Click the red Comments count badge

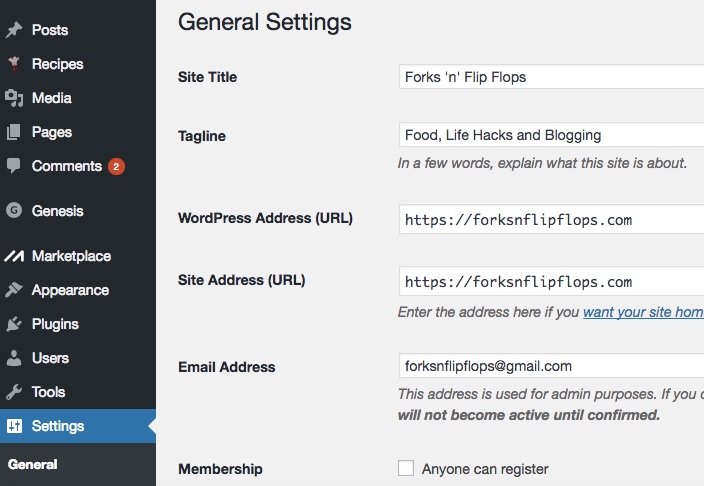[x=116, y=167]
